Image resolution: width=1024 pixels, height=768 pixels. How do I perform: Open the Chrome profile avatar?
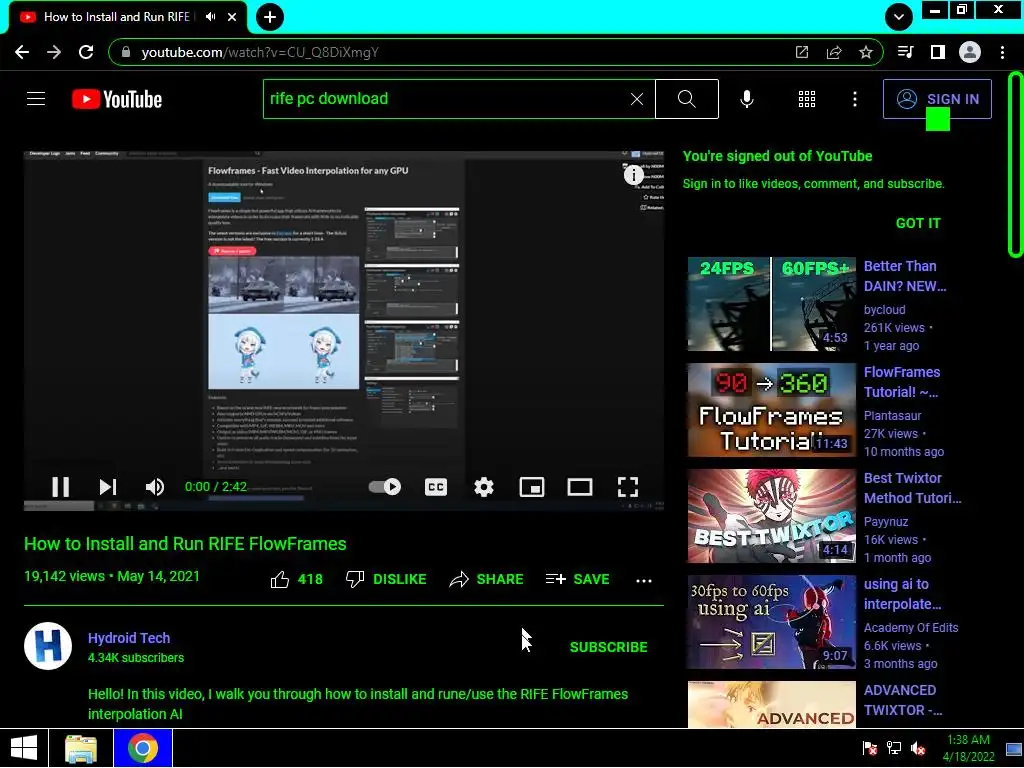click(x=970, y=52)
